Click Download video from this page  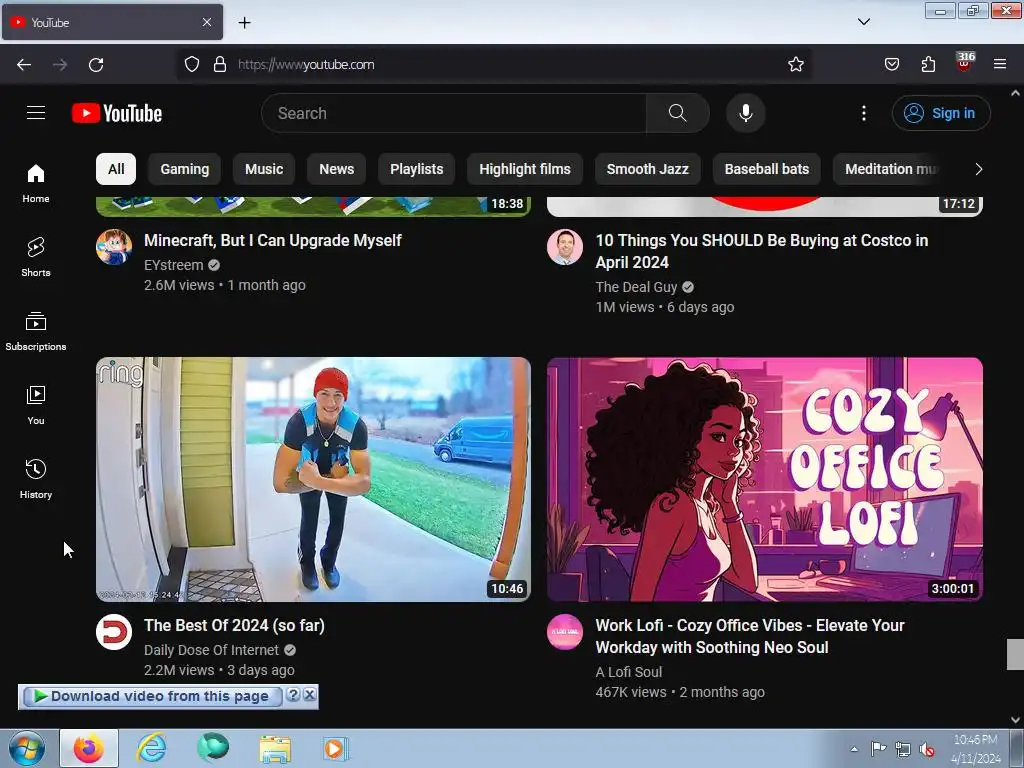152,696
